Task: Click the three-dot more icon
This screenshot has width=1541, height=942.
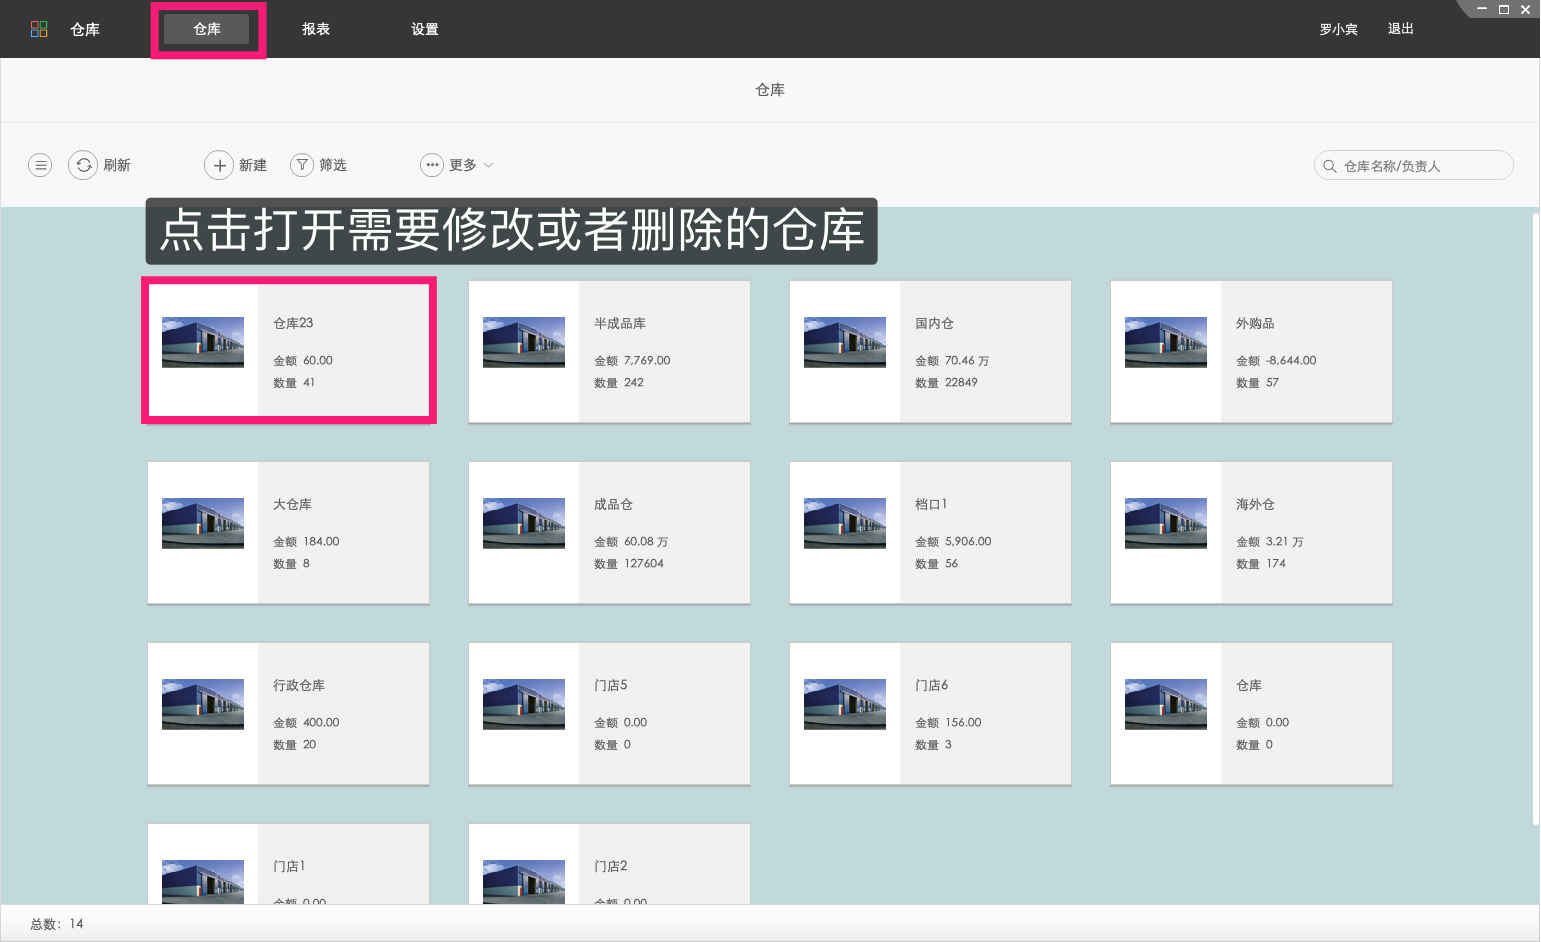Action: (432, 165)
